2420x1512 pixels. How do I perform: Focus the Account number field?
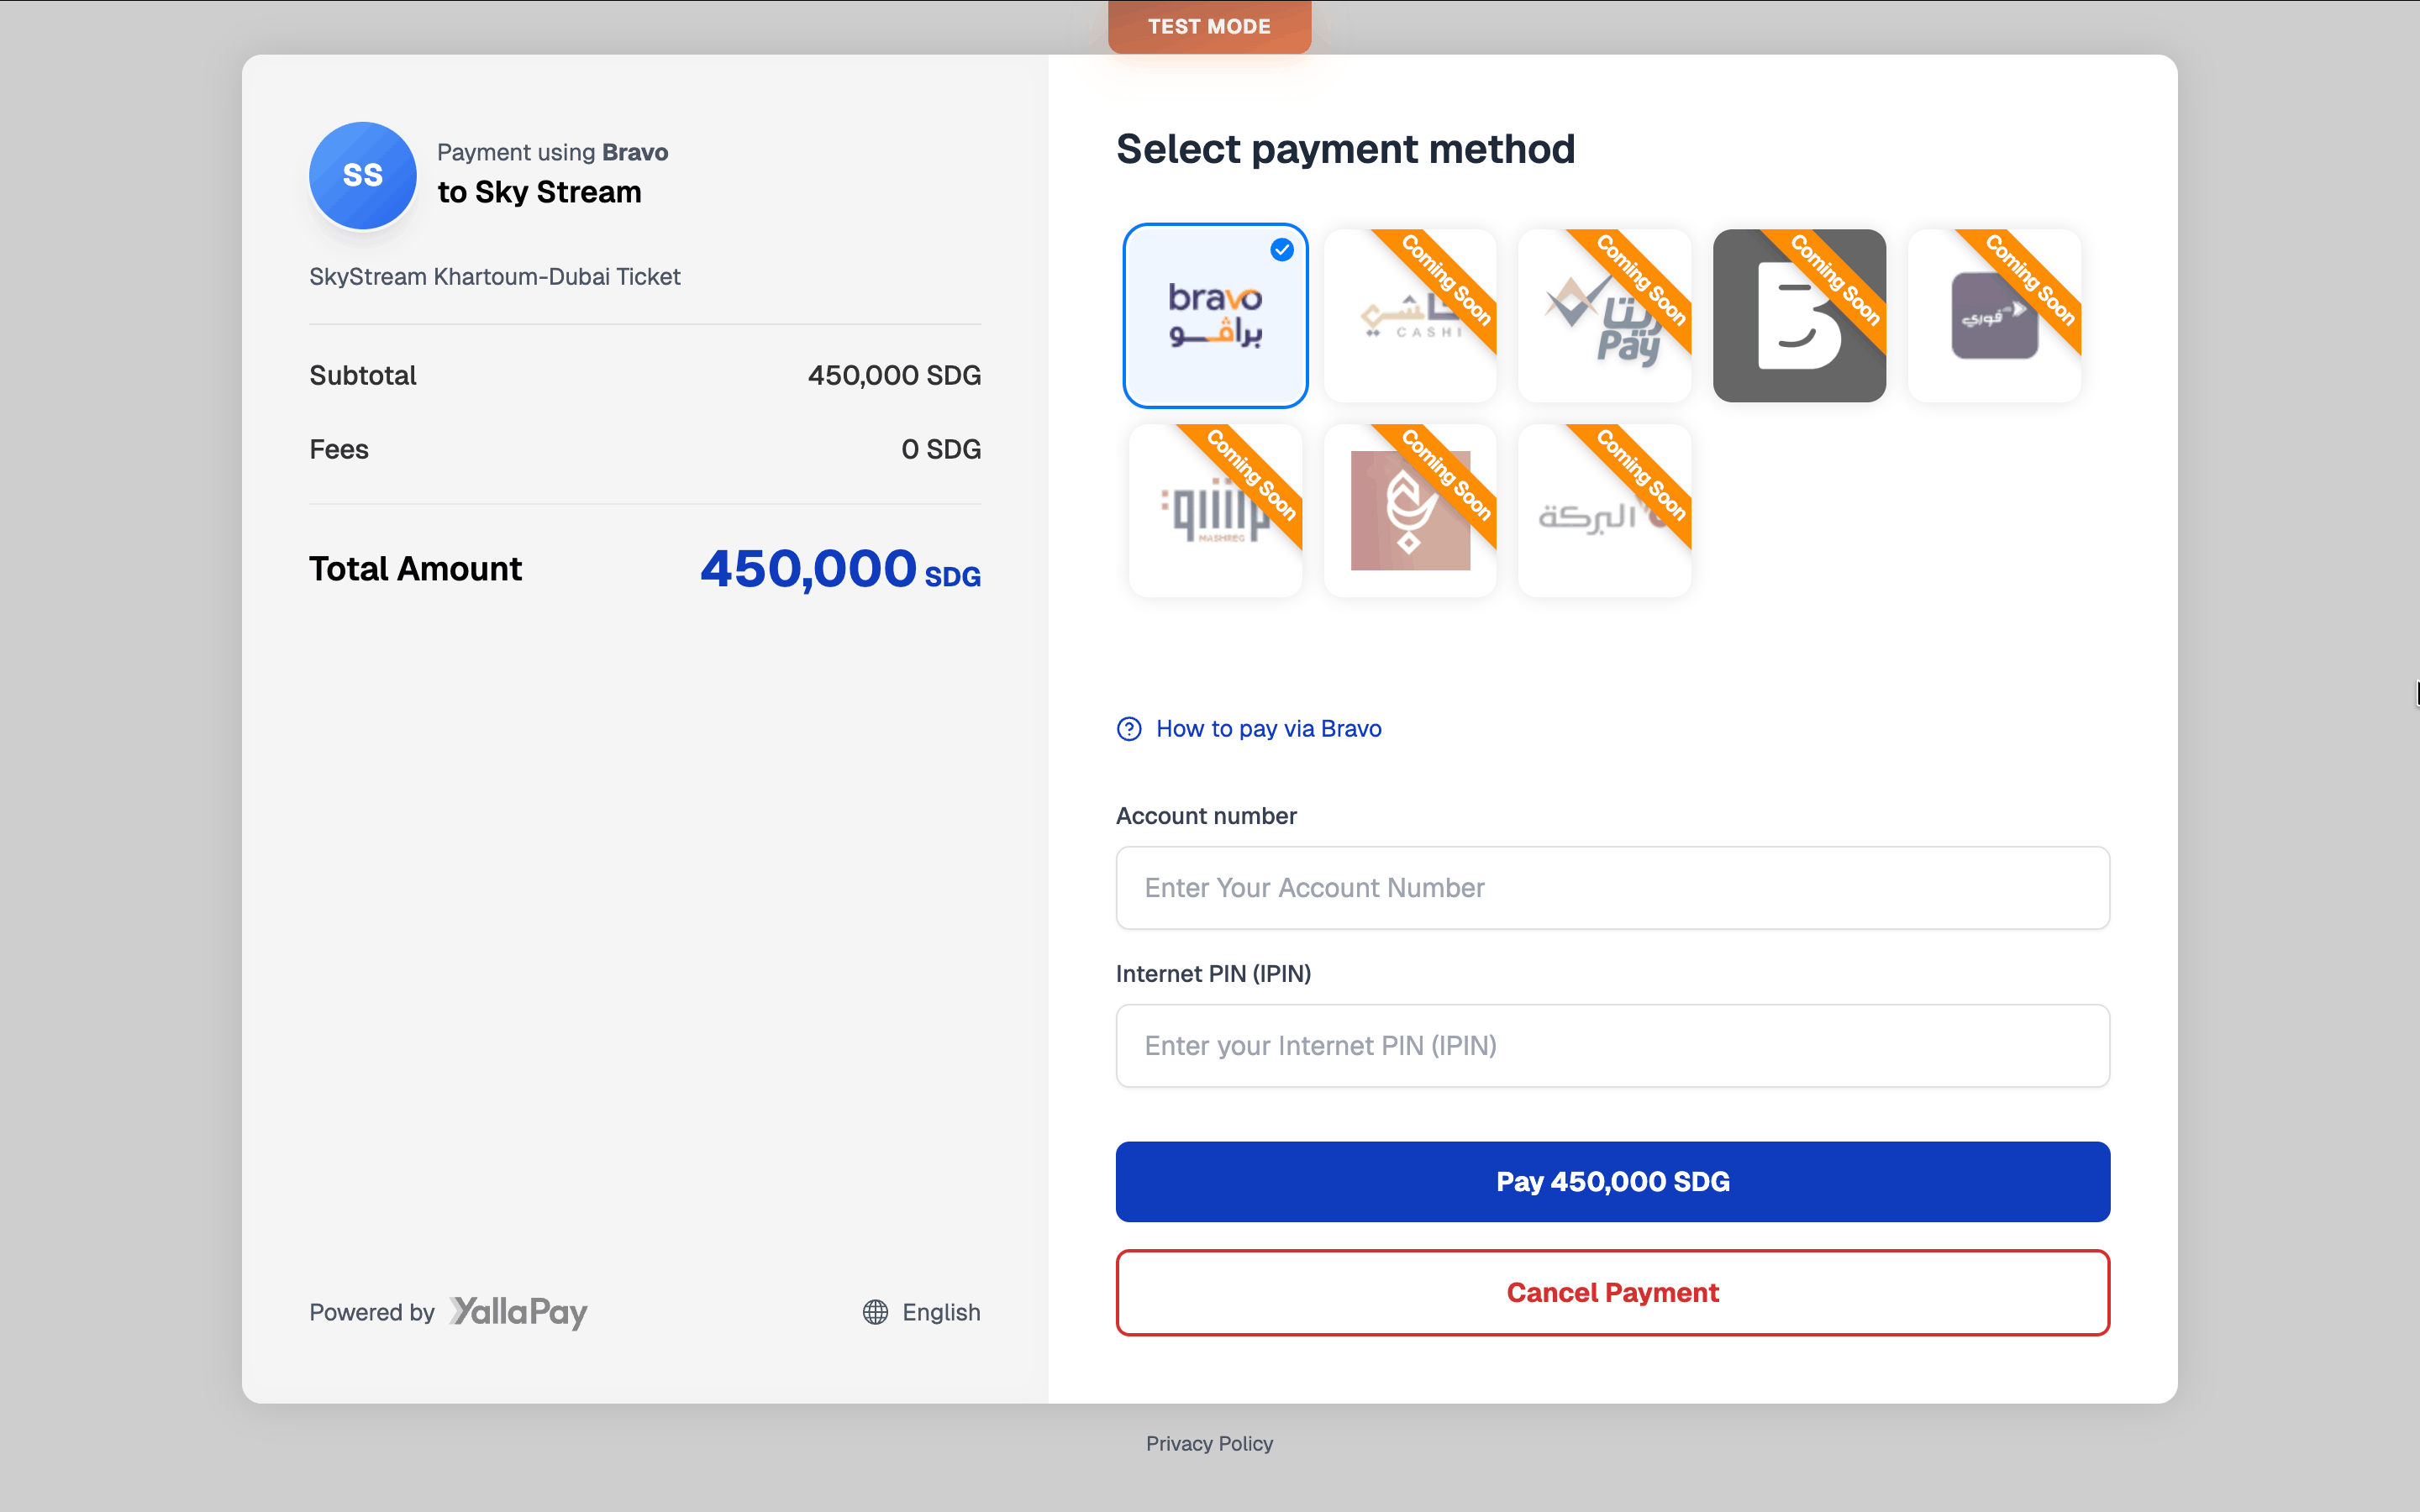(1612, 888)
